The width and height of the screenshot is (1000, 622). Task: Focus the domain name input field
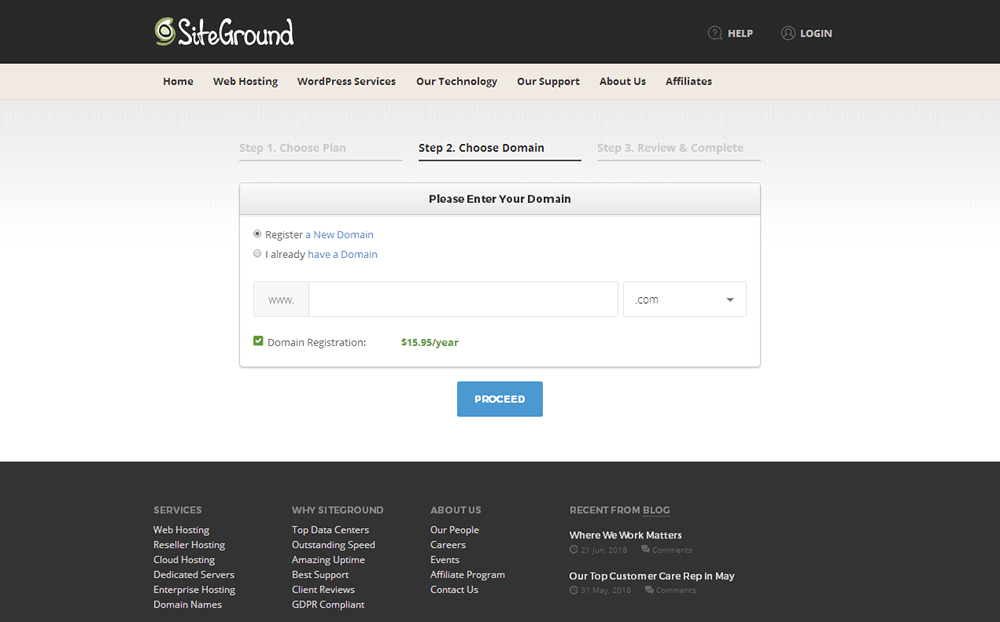tap(463, 299)
